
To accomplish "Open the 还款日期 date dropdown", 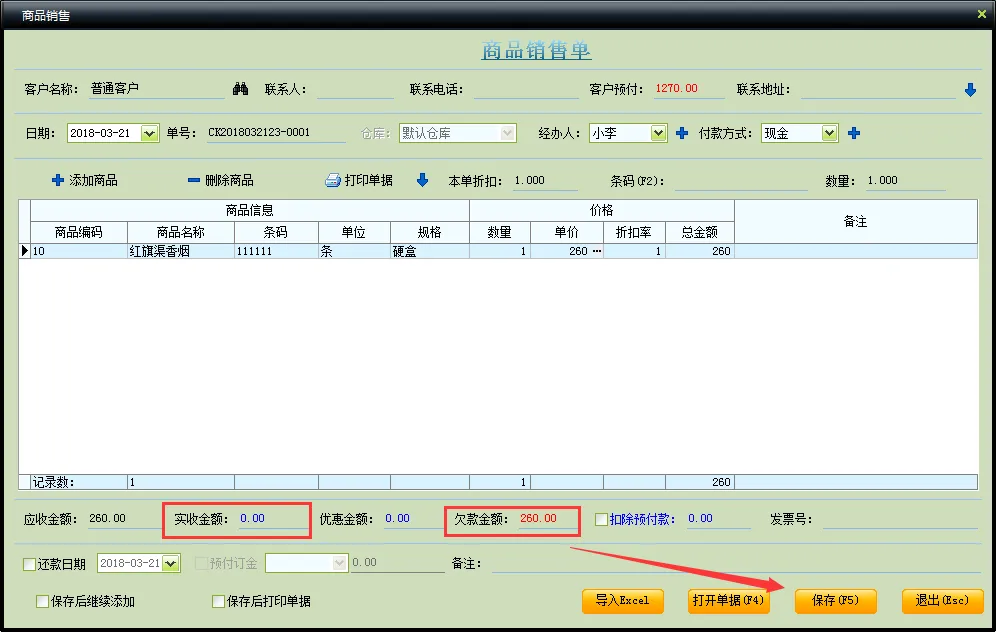I will pyautogui.click(x=170, y=563).
